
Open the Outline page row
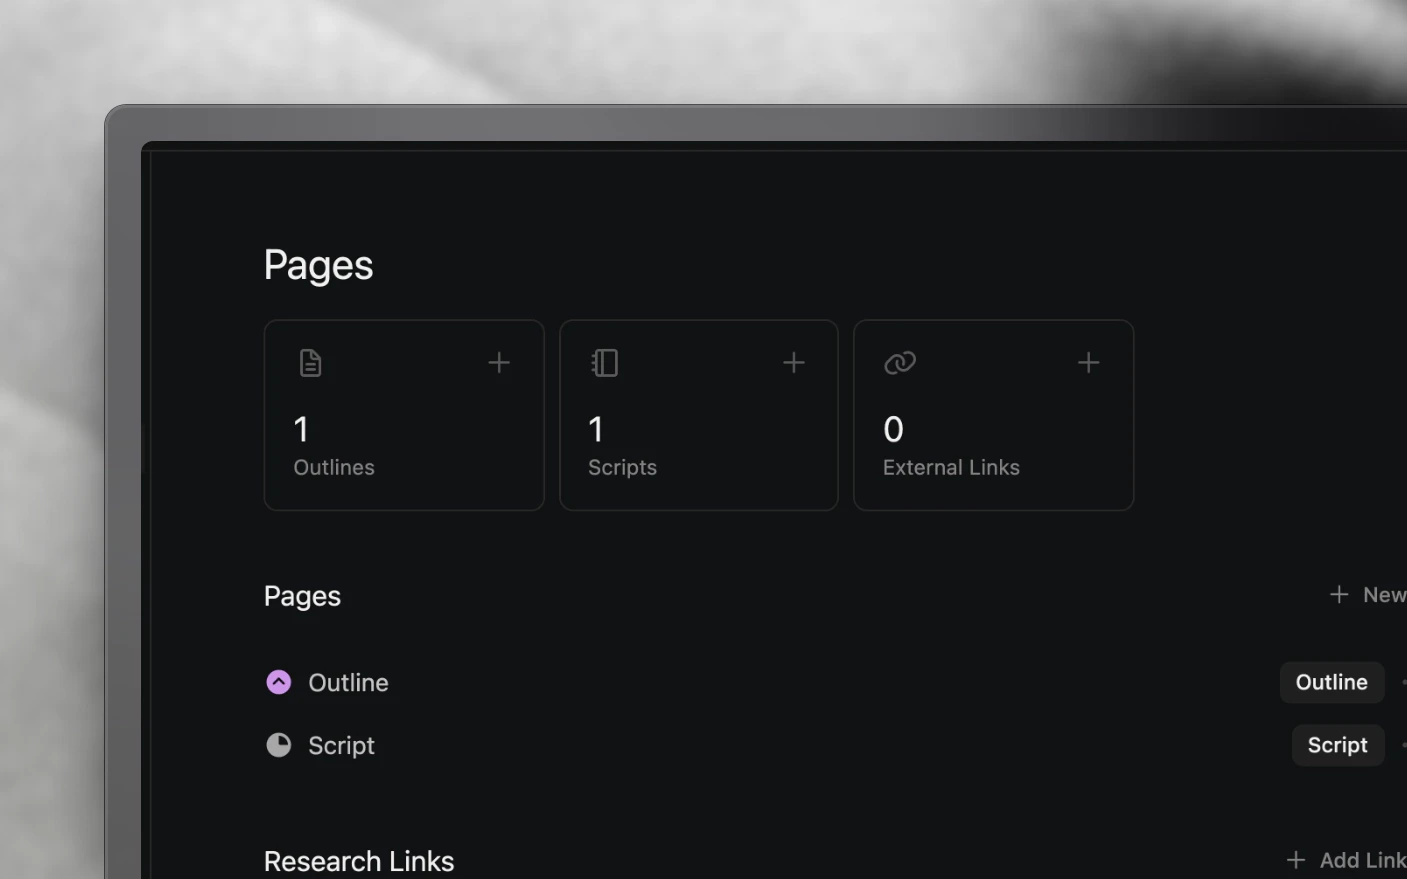tap(835, 682)
